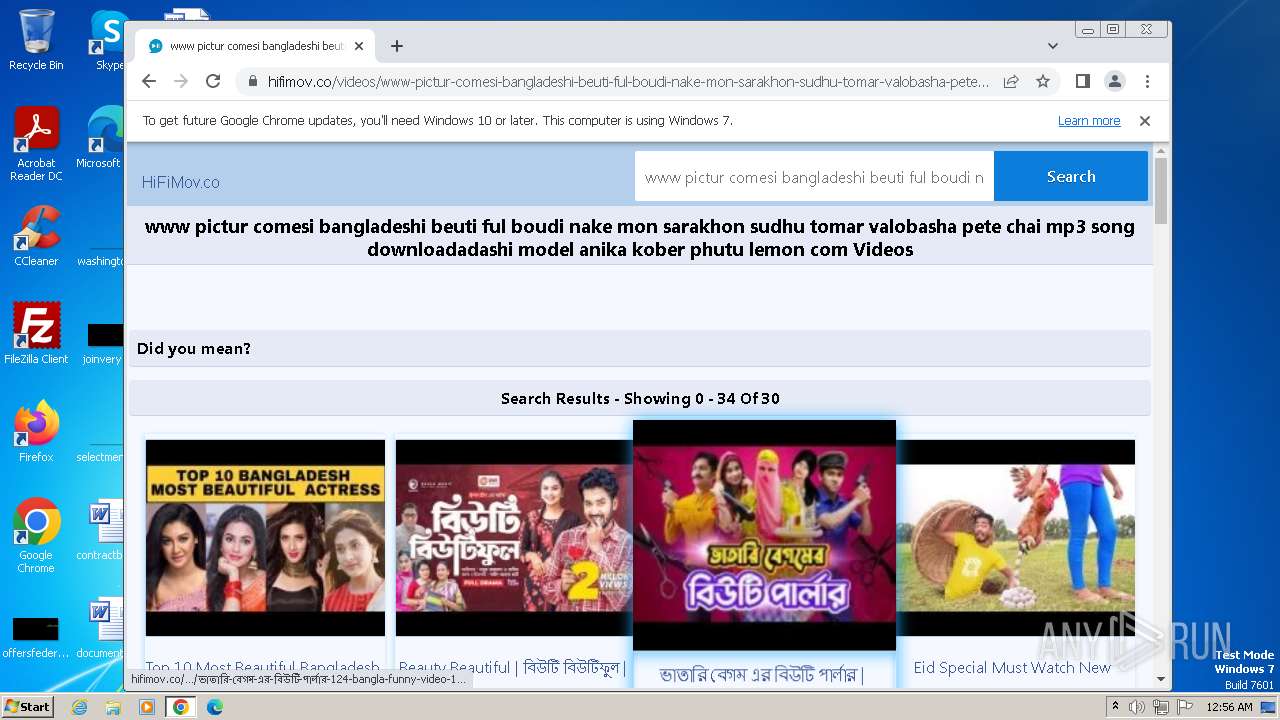This screenshot has height=720, width=1280.
Task: Open a new Chrome tab
Action: (397, 46)
